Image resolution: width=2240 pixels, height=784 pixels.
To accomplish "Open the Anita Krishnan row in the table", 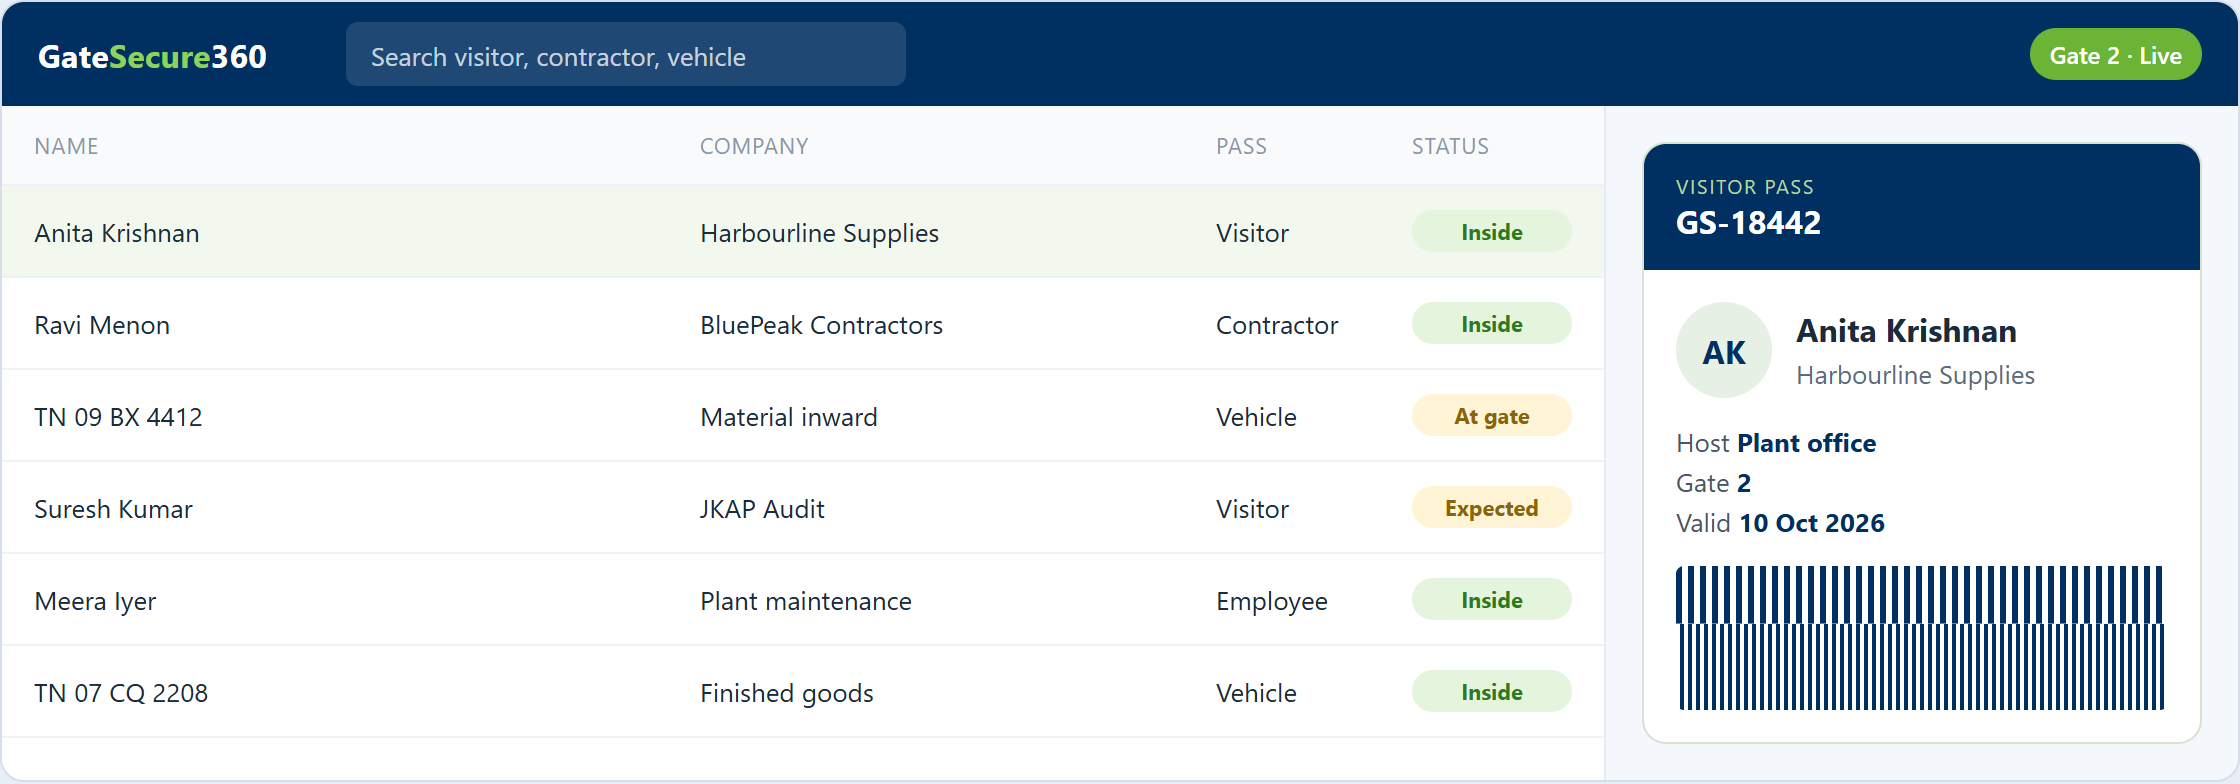I will coord(803,232).
